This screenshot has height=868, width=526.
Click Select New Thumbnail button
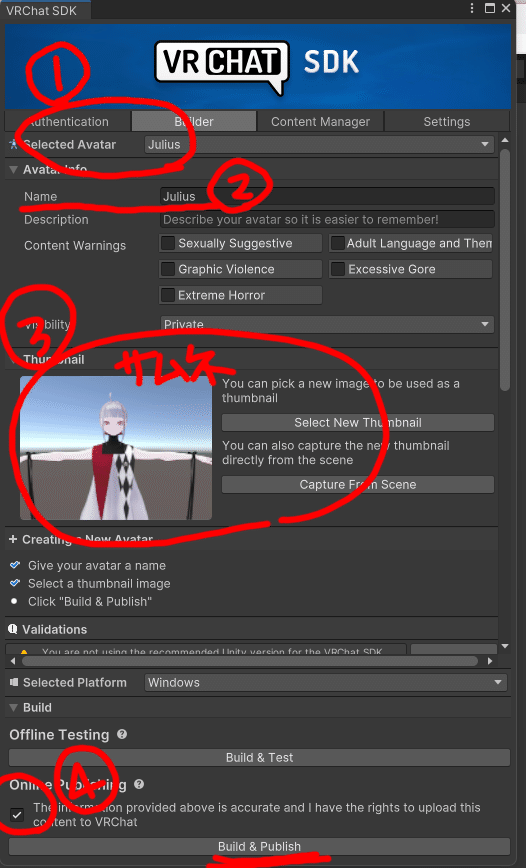(358, 422)
